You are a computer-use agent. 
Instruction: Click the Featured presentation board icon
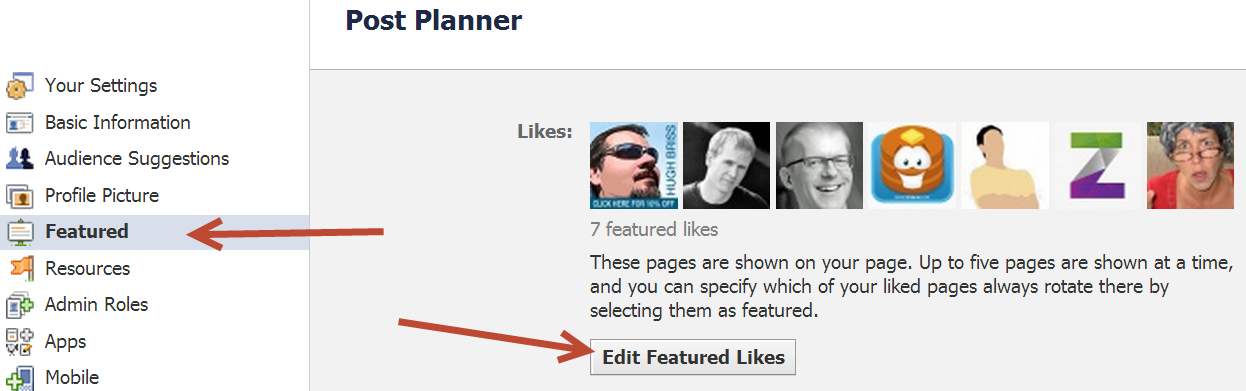click(x=21, y=232)
